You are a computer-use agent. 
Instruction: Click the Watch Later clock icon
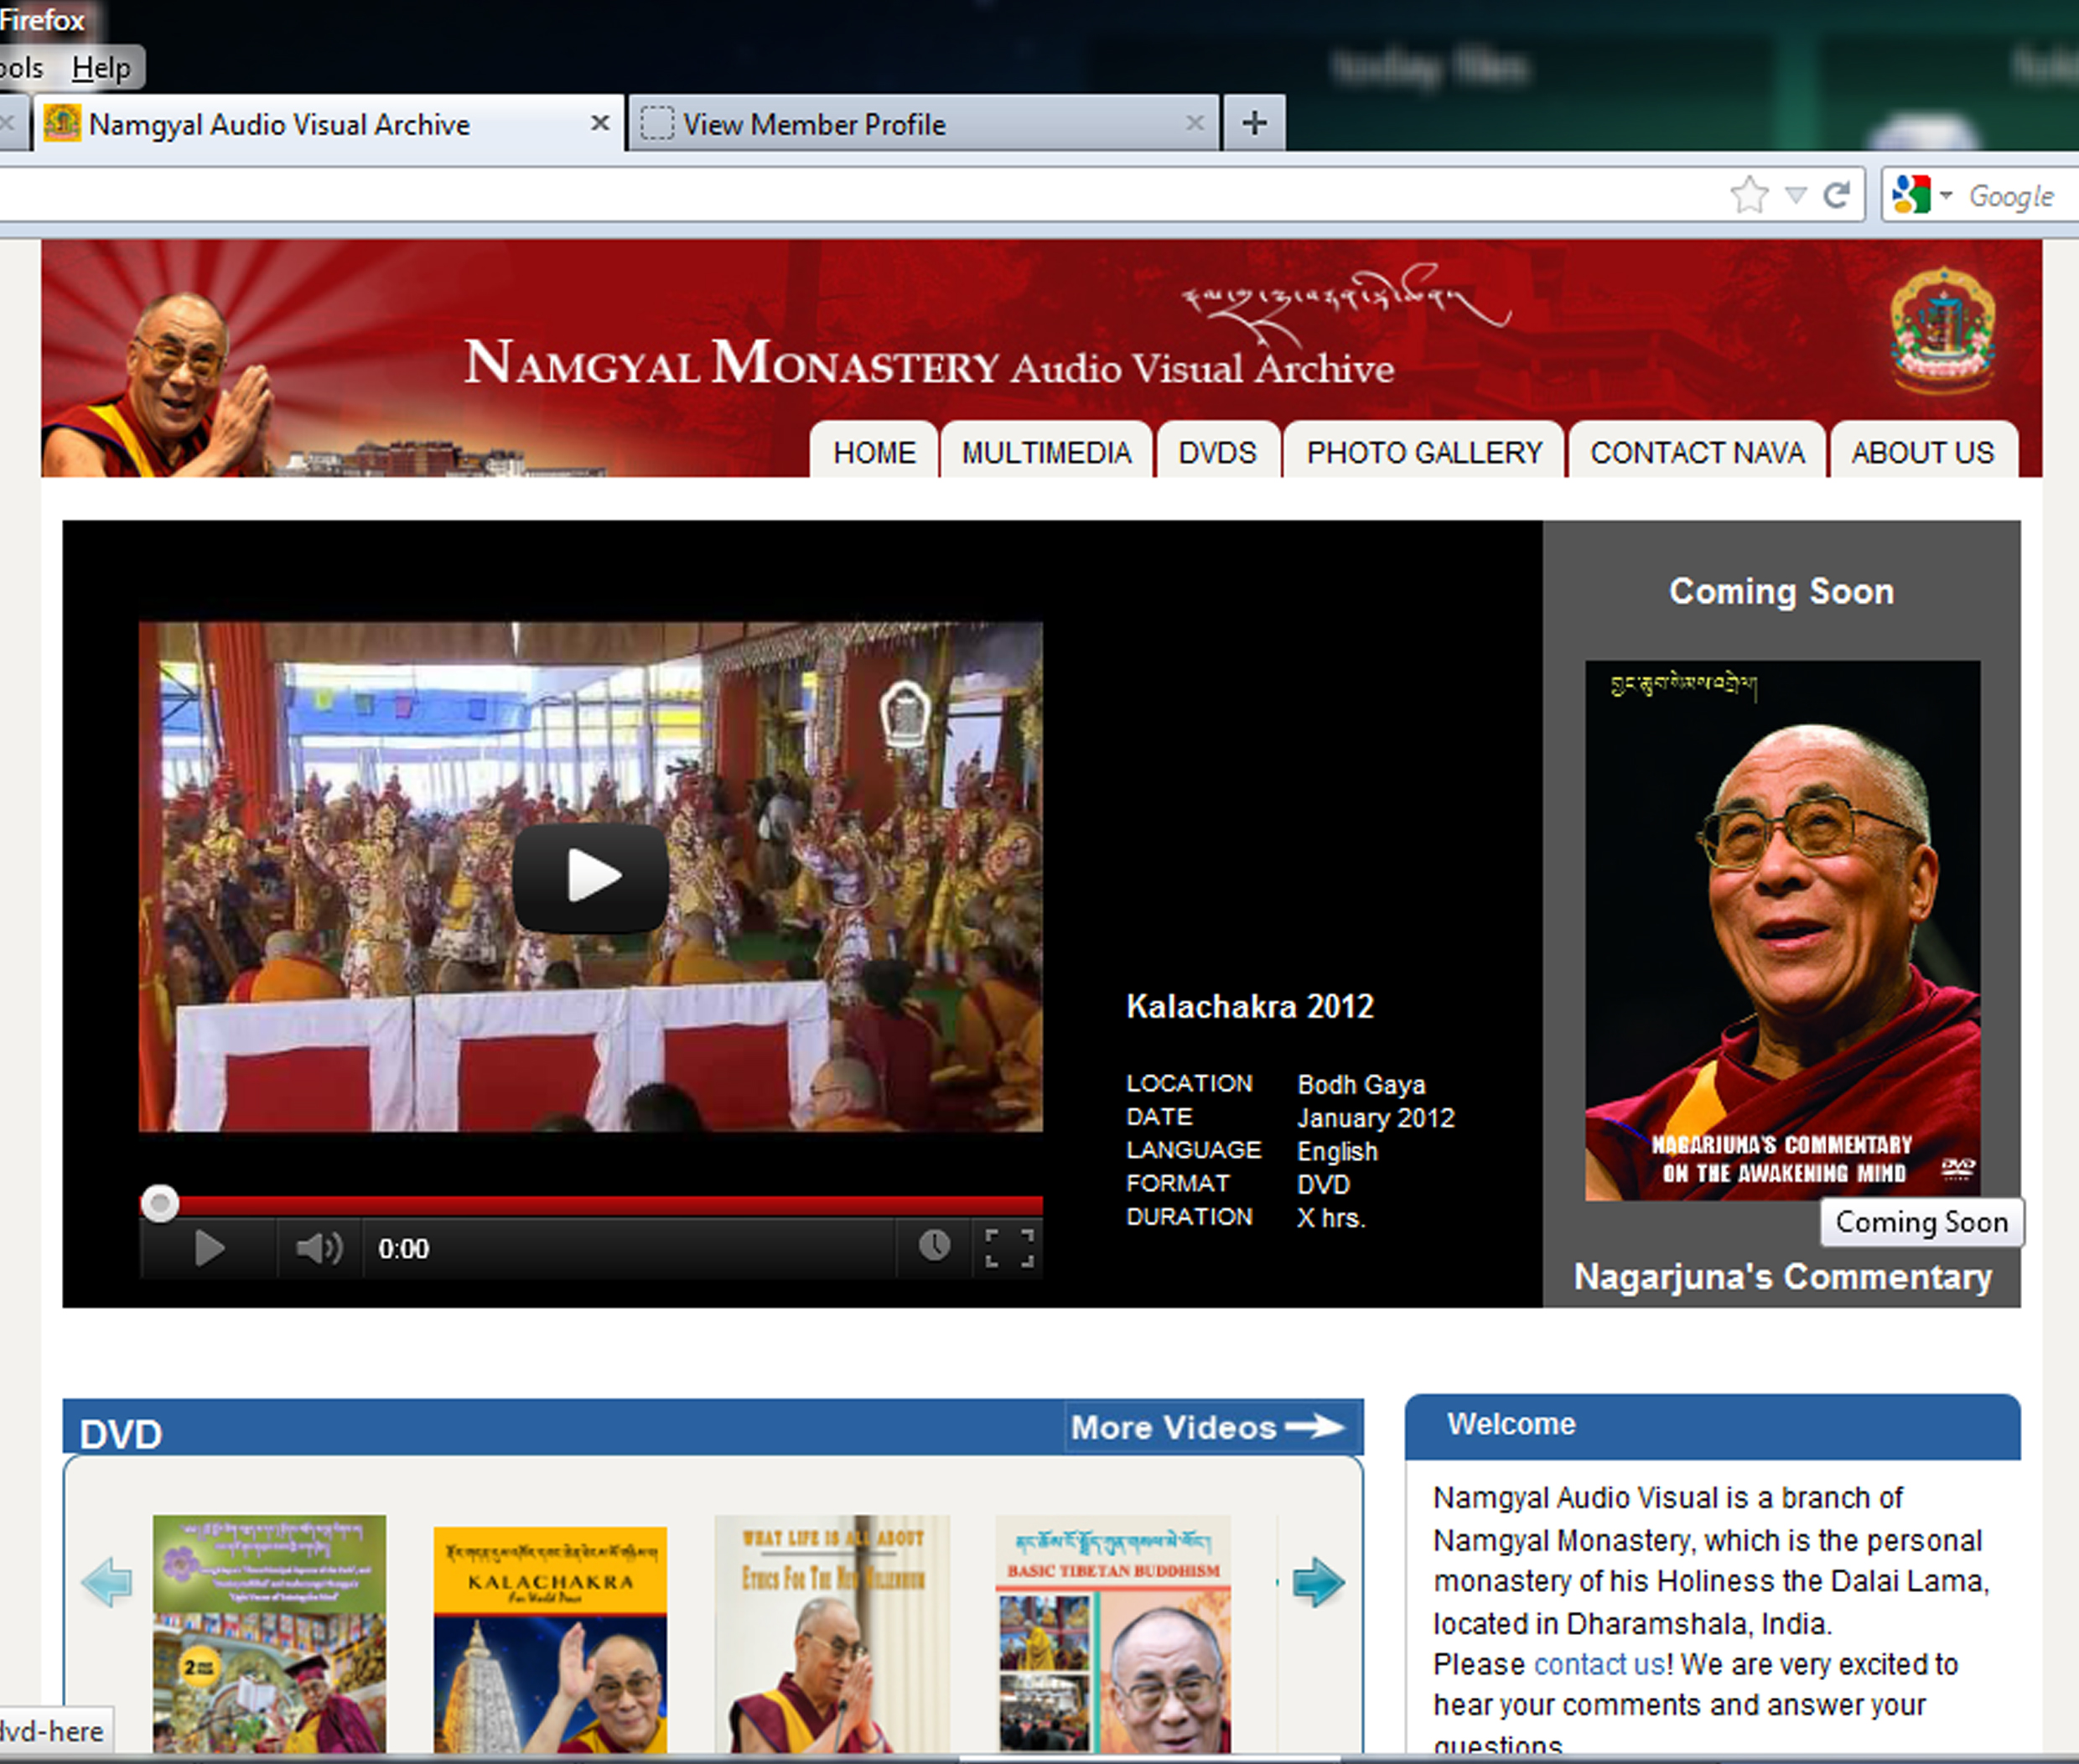coord(934,1246)
